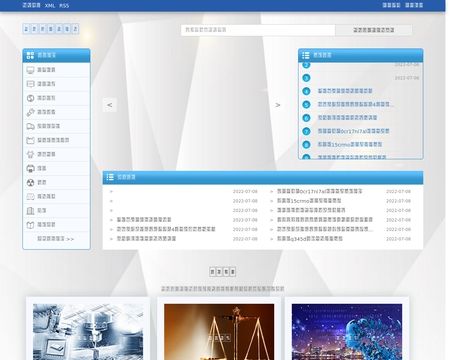This screenshot has width=450, height=360.
Task: Open the 'more >>' link at sidebar bottom
Action: coord(55,239)
